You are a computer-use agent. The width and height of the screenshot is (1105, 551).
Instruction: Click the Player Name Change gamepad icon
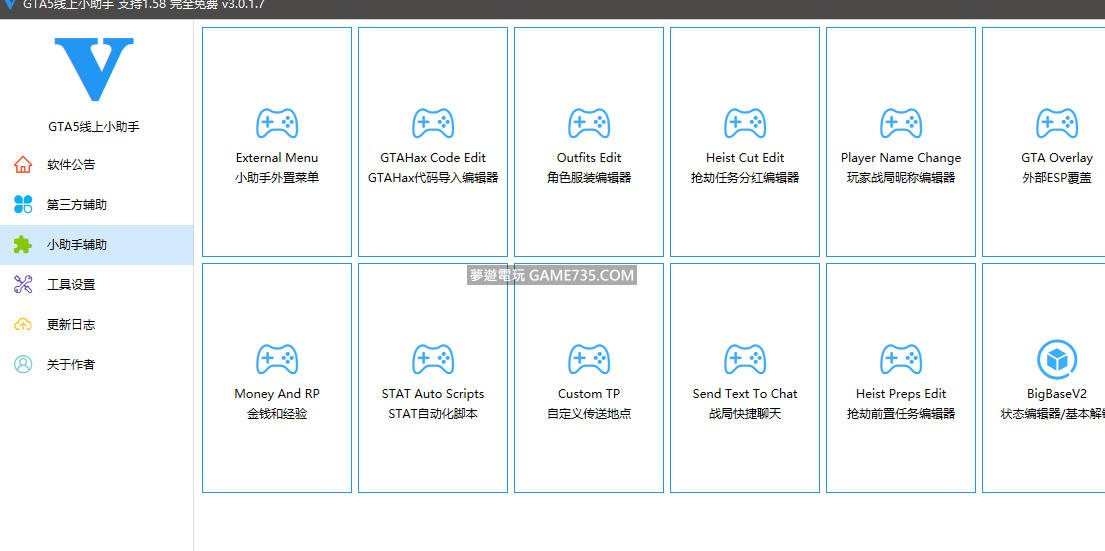(x=901, y=123)
